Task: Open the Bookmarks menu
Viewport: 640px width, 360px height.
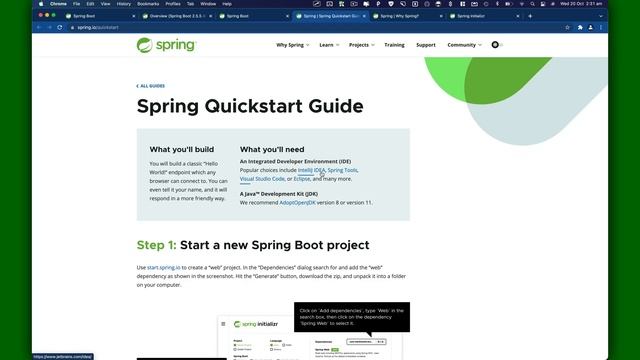Action: coord(148,4)
